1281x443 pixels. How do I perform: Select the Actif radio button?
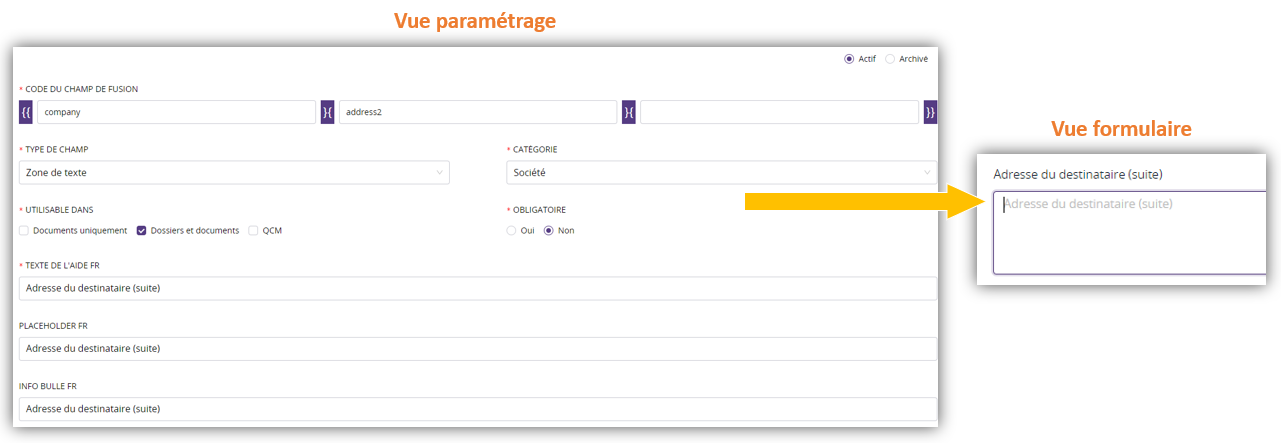pos(850,59)
